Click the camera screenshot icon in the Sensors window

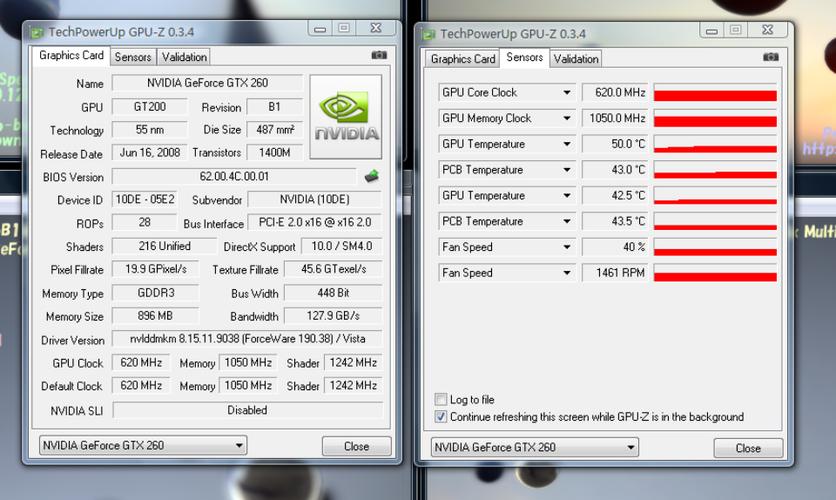pos(771,57)
